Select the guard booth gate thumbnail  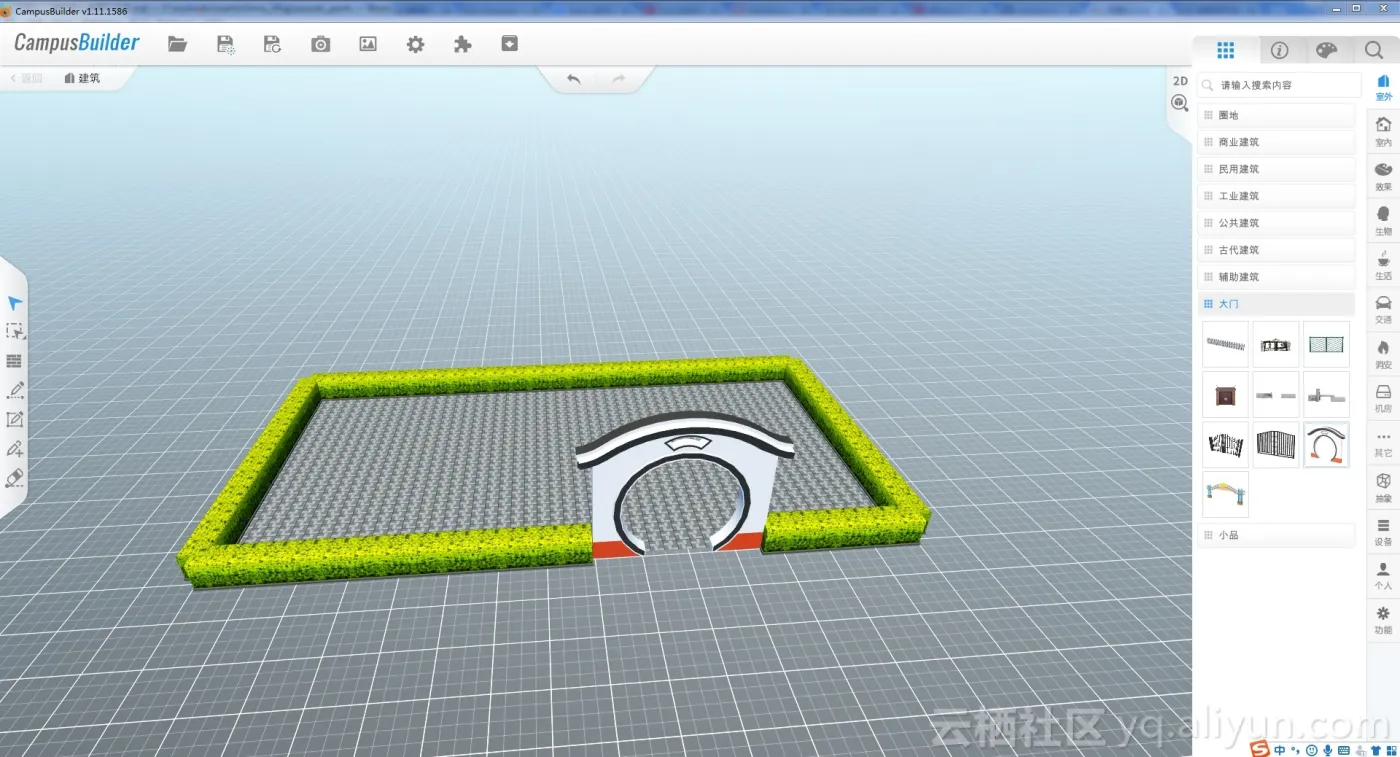(x=1326, y=395)
